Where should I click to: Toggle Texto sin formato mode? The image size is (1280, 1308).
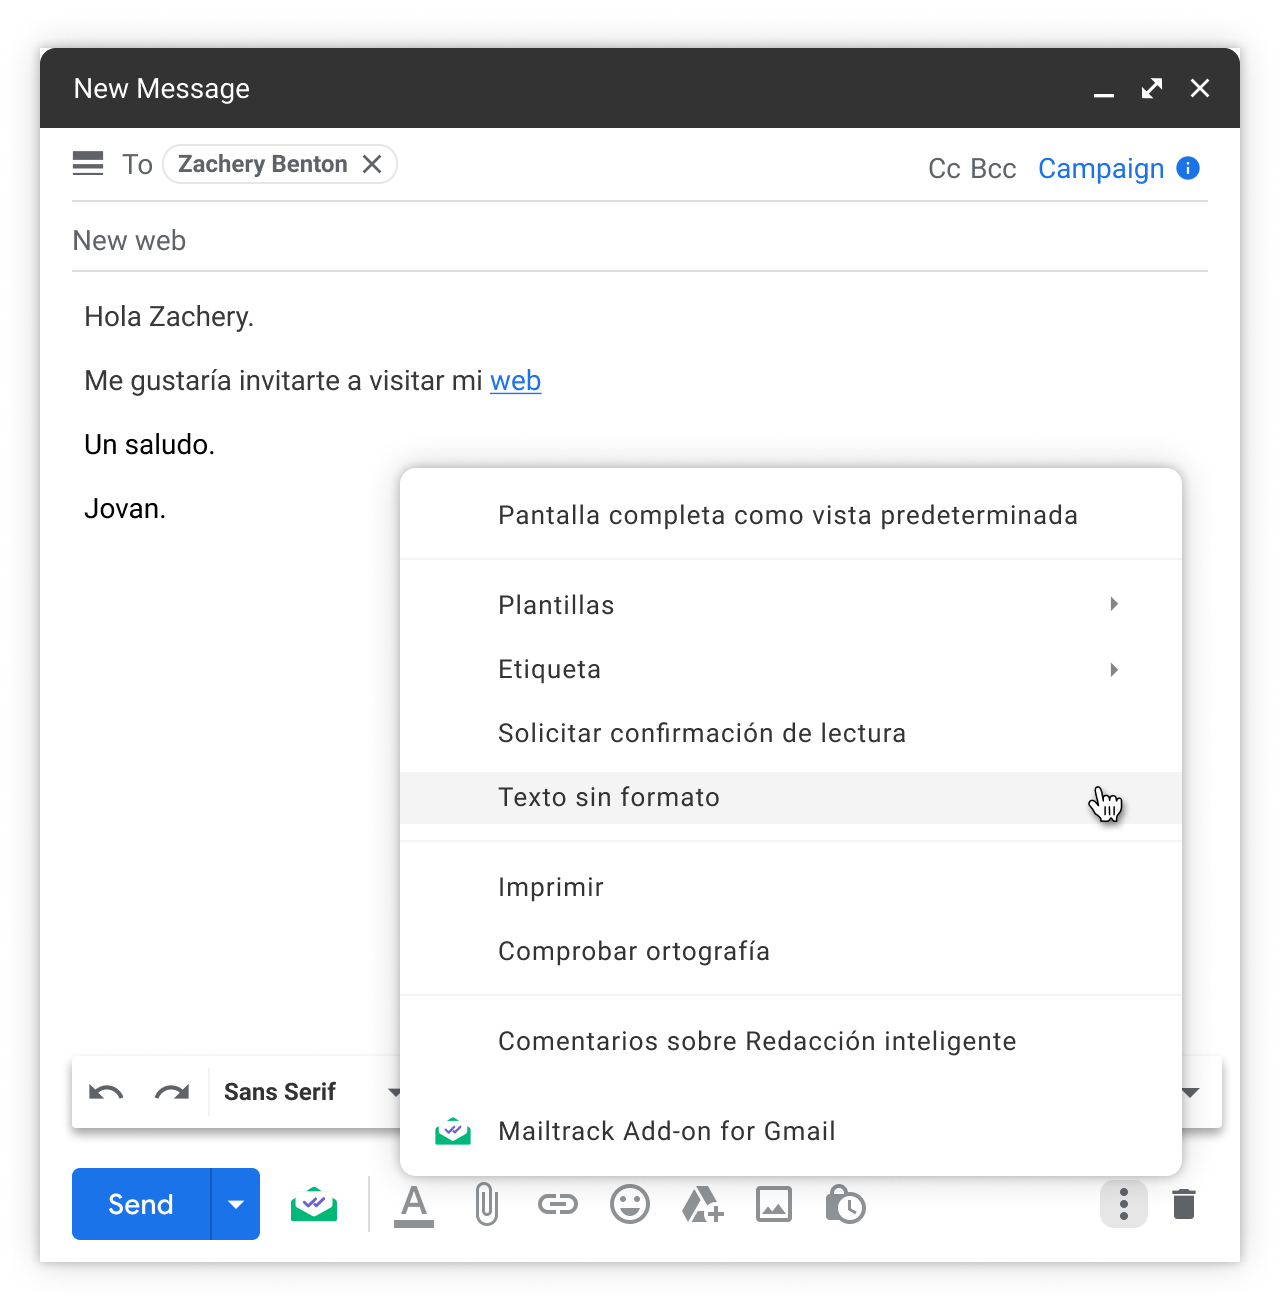coord(609,798)
